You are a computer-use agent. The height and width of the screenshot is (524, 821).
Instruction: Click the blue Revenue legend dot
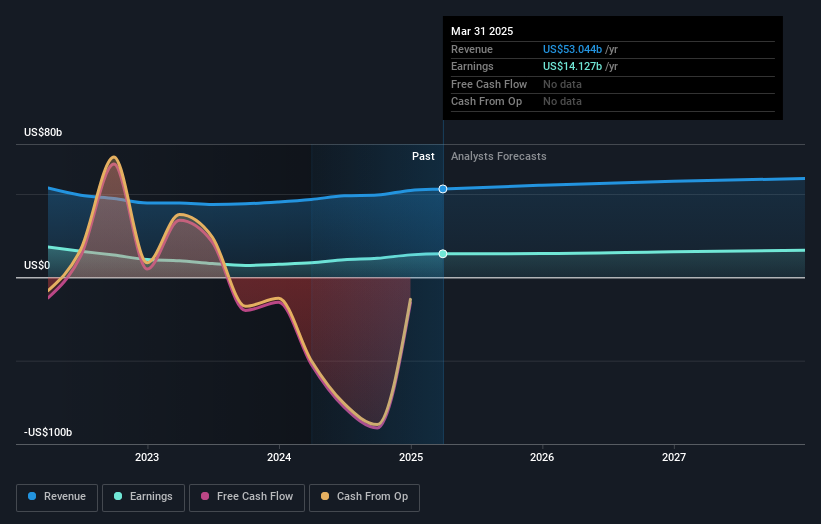coord(32,496)
